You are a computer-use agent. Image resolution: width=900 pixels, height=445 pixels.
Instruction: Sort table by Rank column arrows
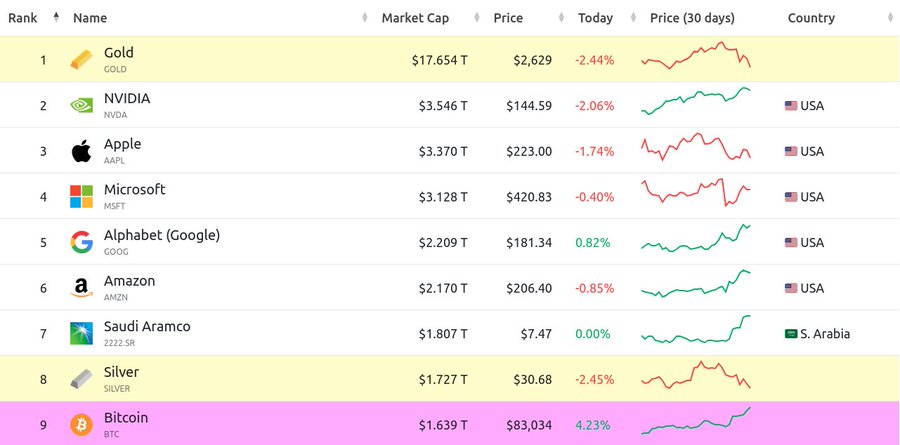point(56,17)
